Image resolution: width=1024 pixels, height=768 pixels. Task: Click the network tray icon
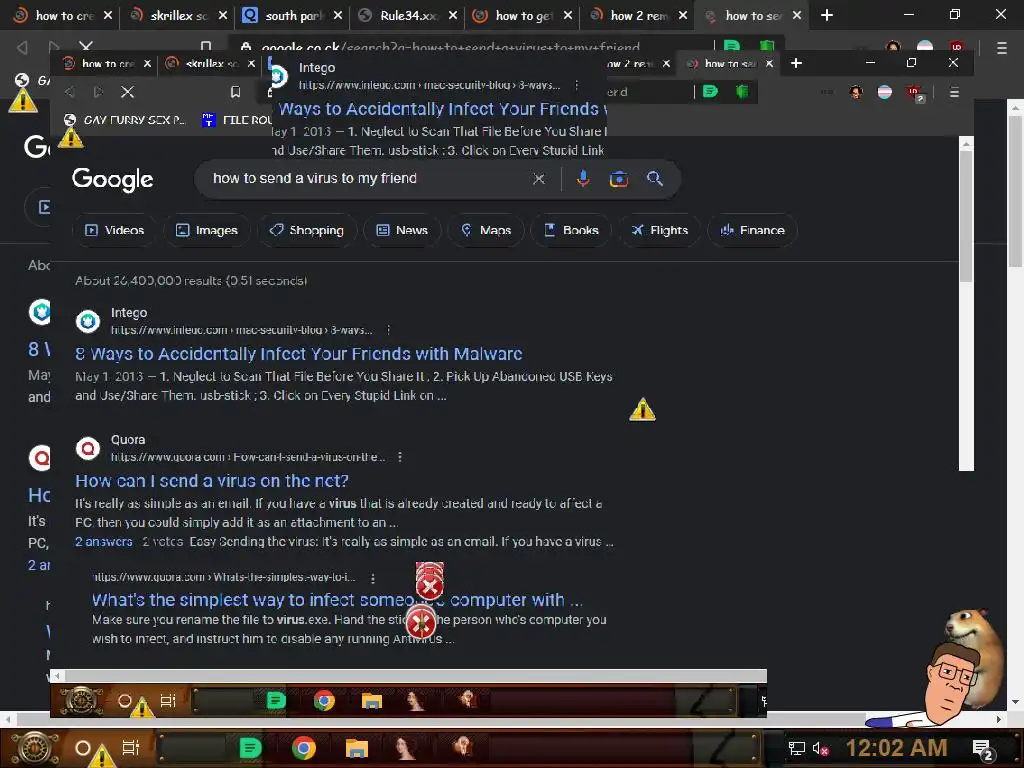click(797, 748)
